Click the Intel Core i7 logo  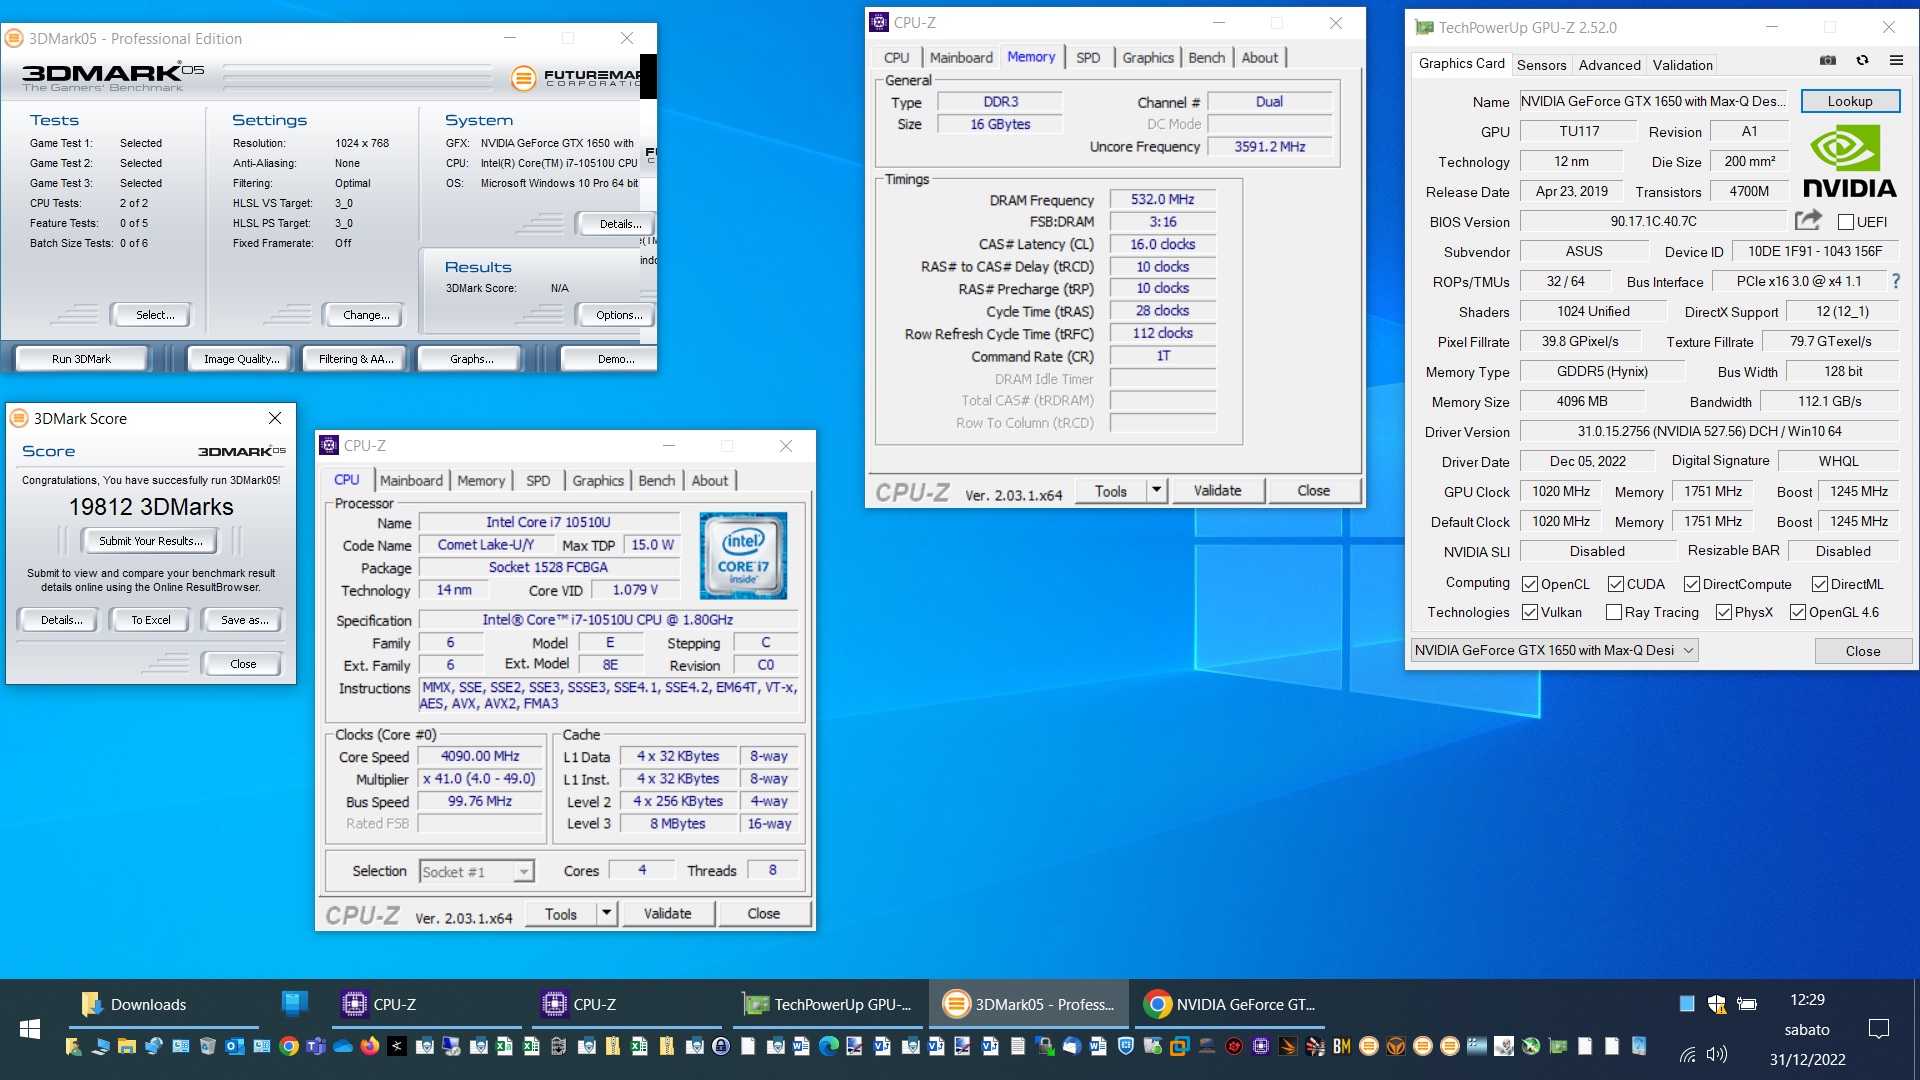coord(743,555)
